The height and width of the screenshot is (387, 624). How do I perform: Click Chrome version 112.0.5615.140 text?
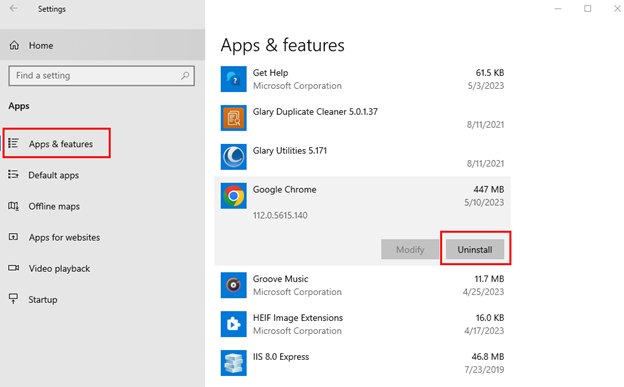[x=280, y=215]
